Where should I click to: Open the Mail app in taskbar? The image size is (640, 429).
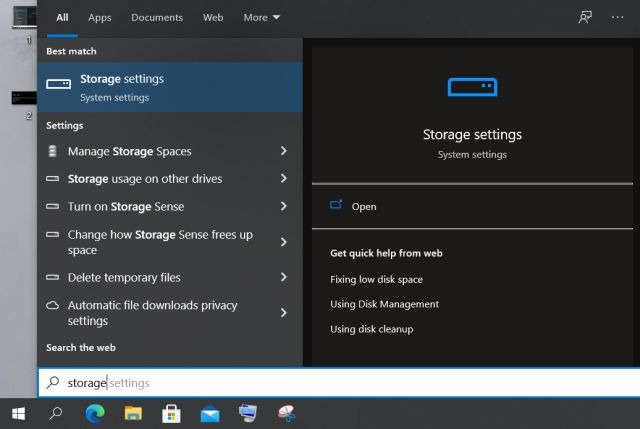click(210, 415)
